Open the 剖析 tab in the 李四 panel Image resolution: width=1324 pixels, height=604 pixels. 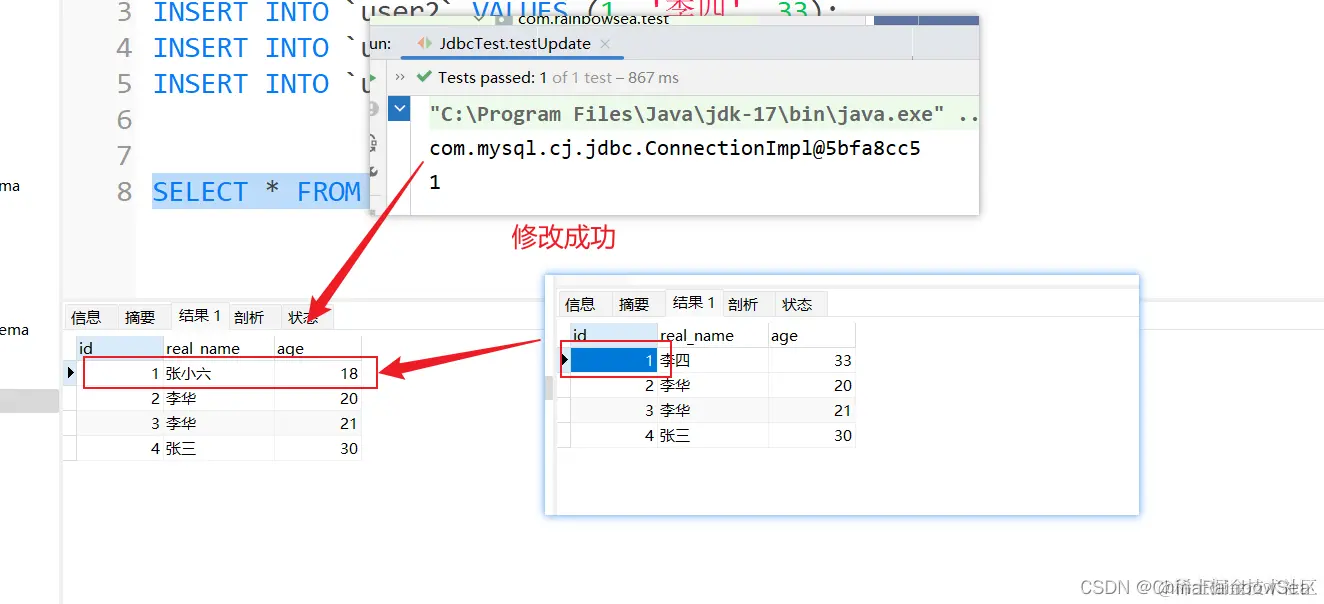743,304
